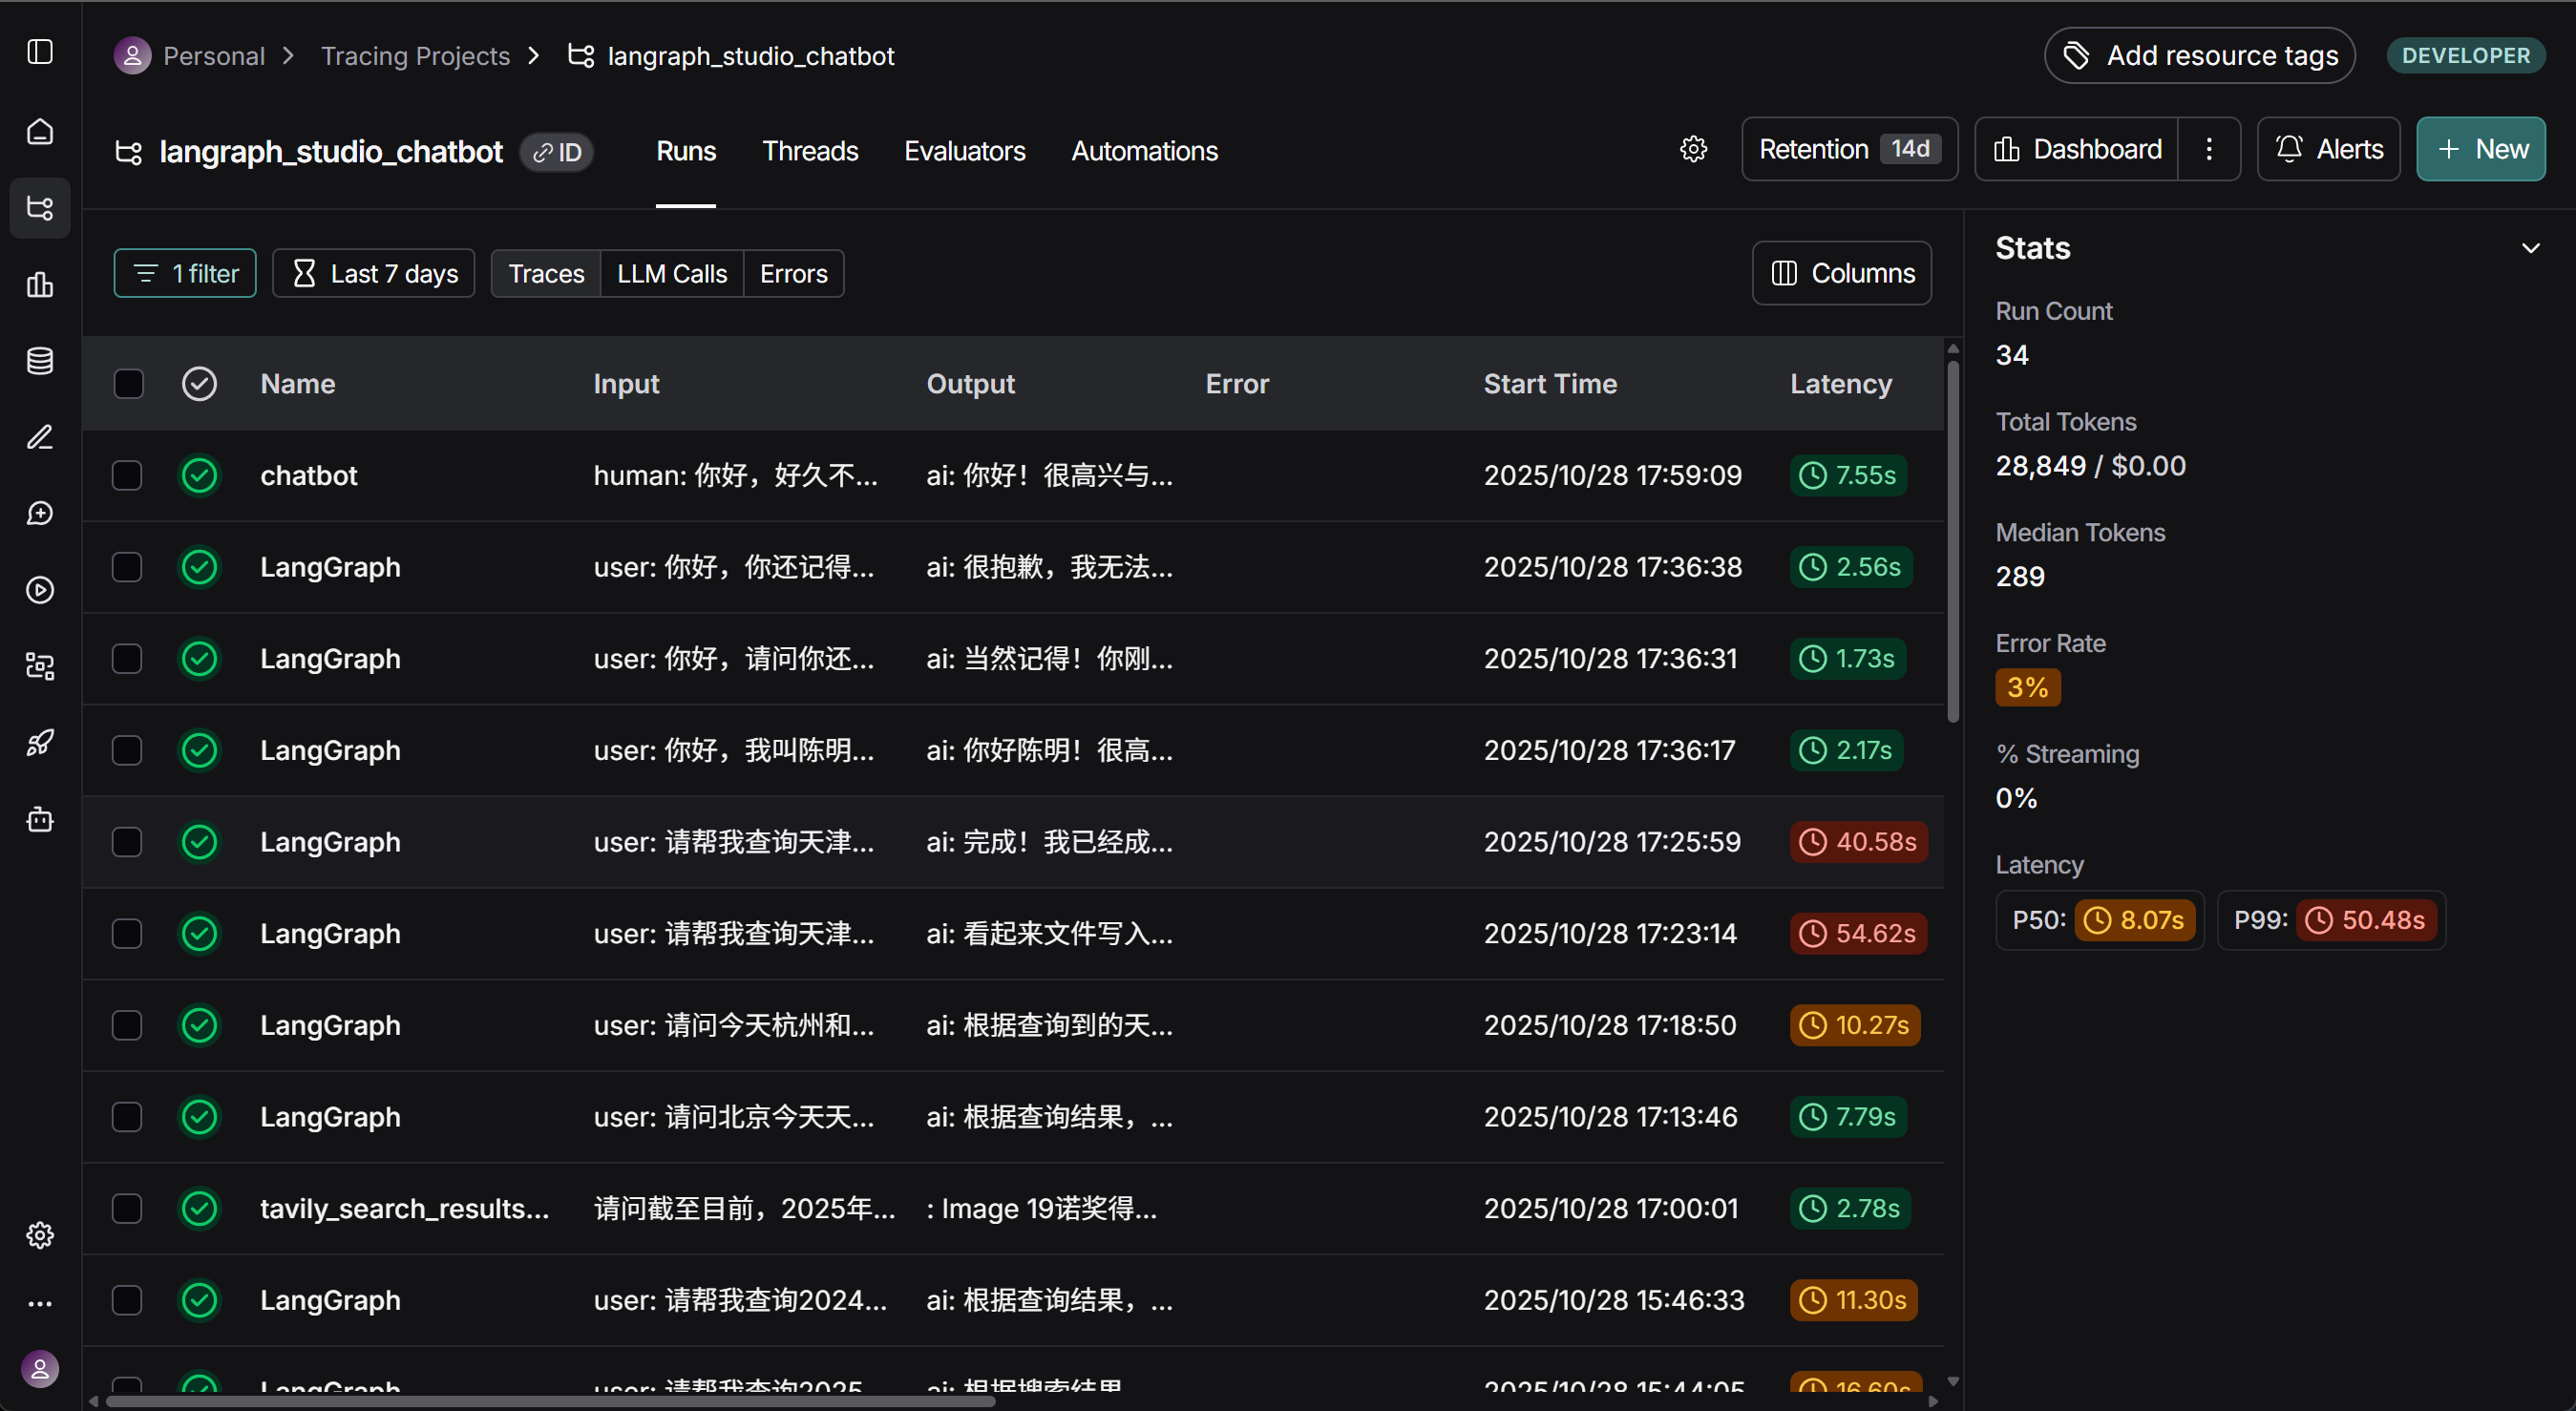Open the tavily_search_results run row name
The height and width of the screenshot is (1411, 2576).
pos(404,1208)
